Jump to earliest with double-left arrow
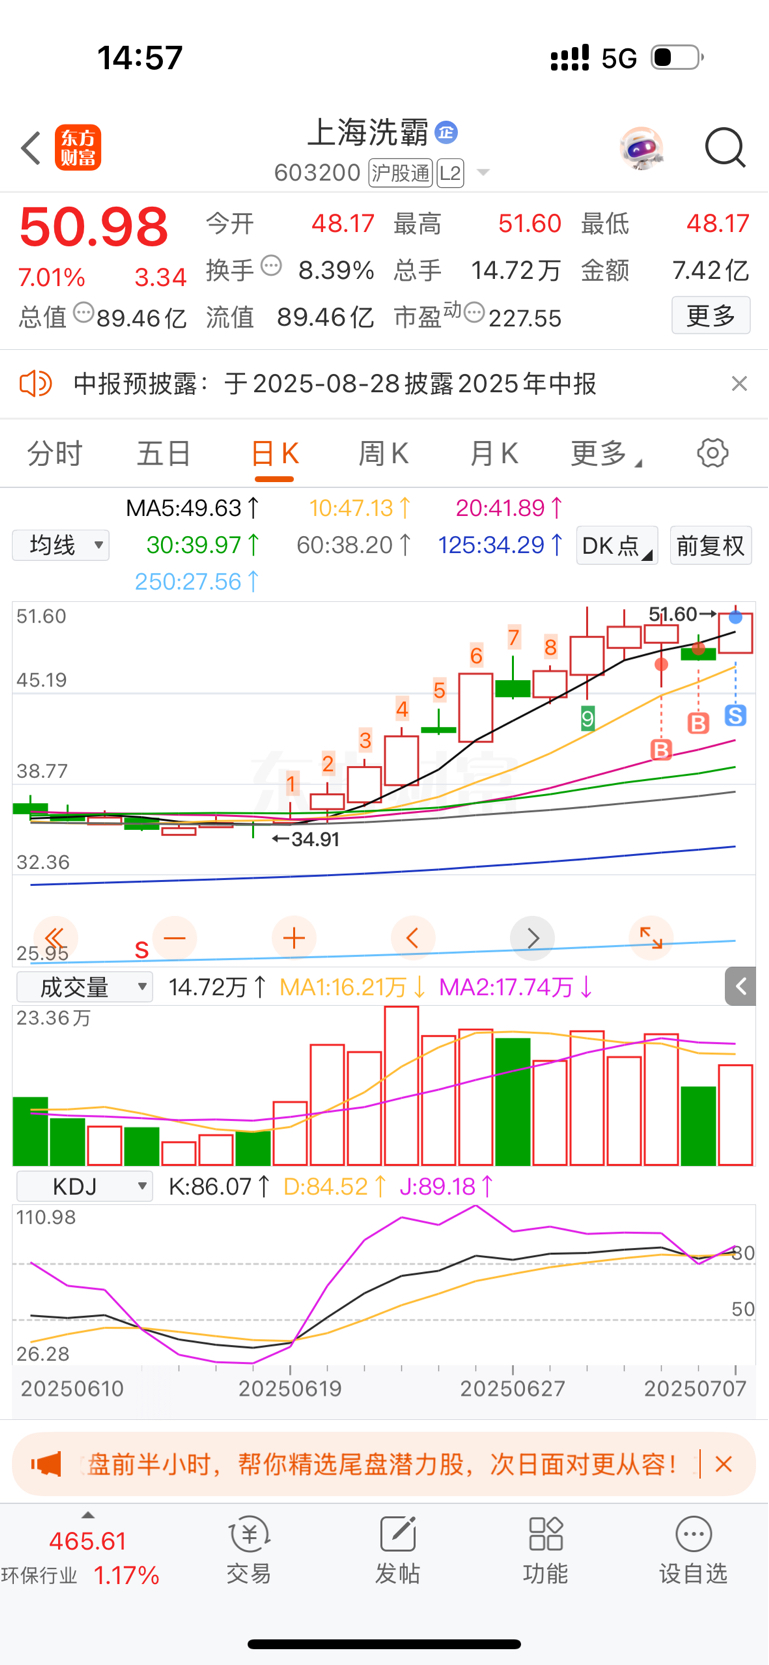The width and height of the screenshot is (769, 1665). pos(54,938)
